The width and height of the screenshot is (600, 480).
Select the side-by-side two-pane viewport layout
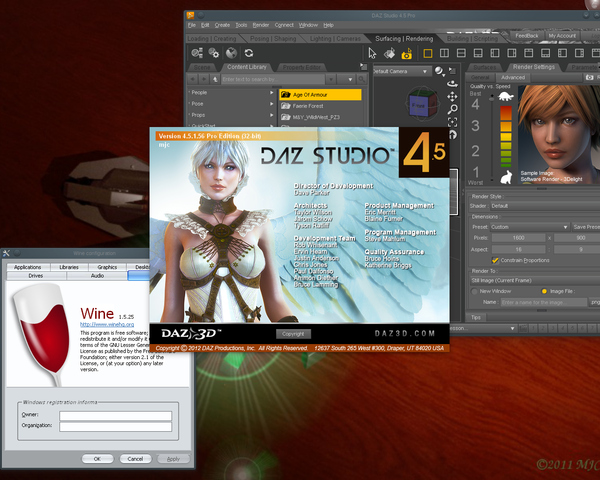click(444, 53)
